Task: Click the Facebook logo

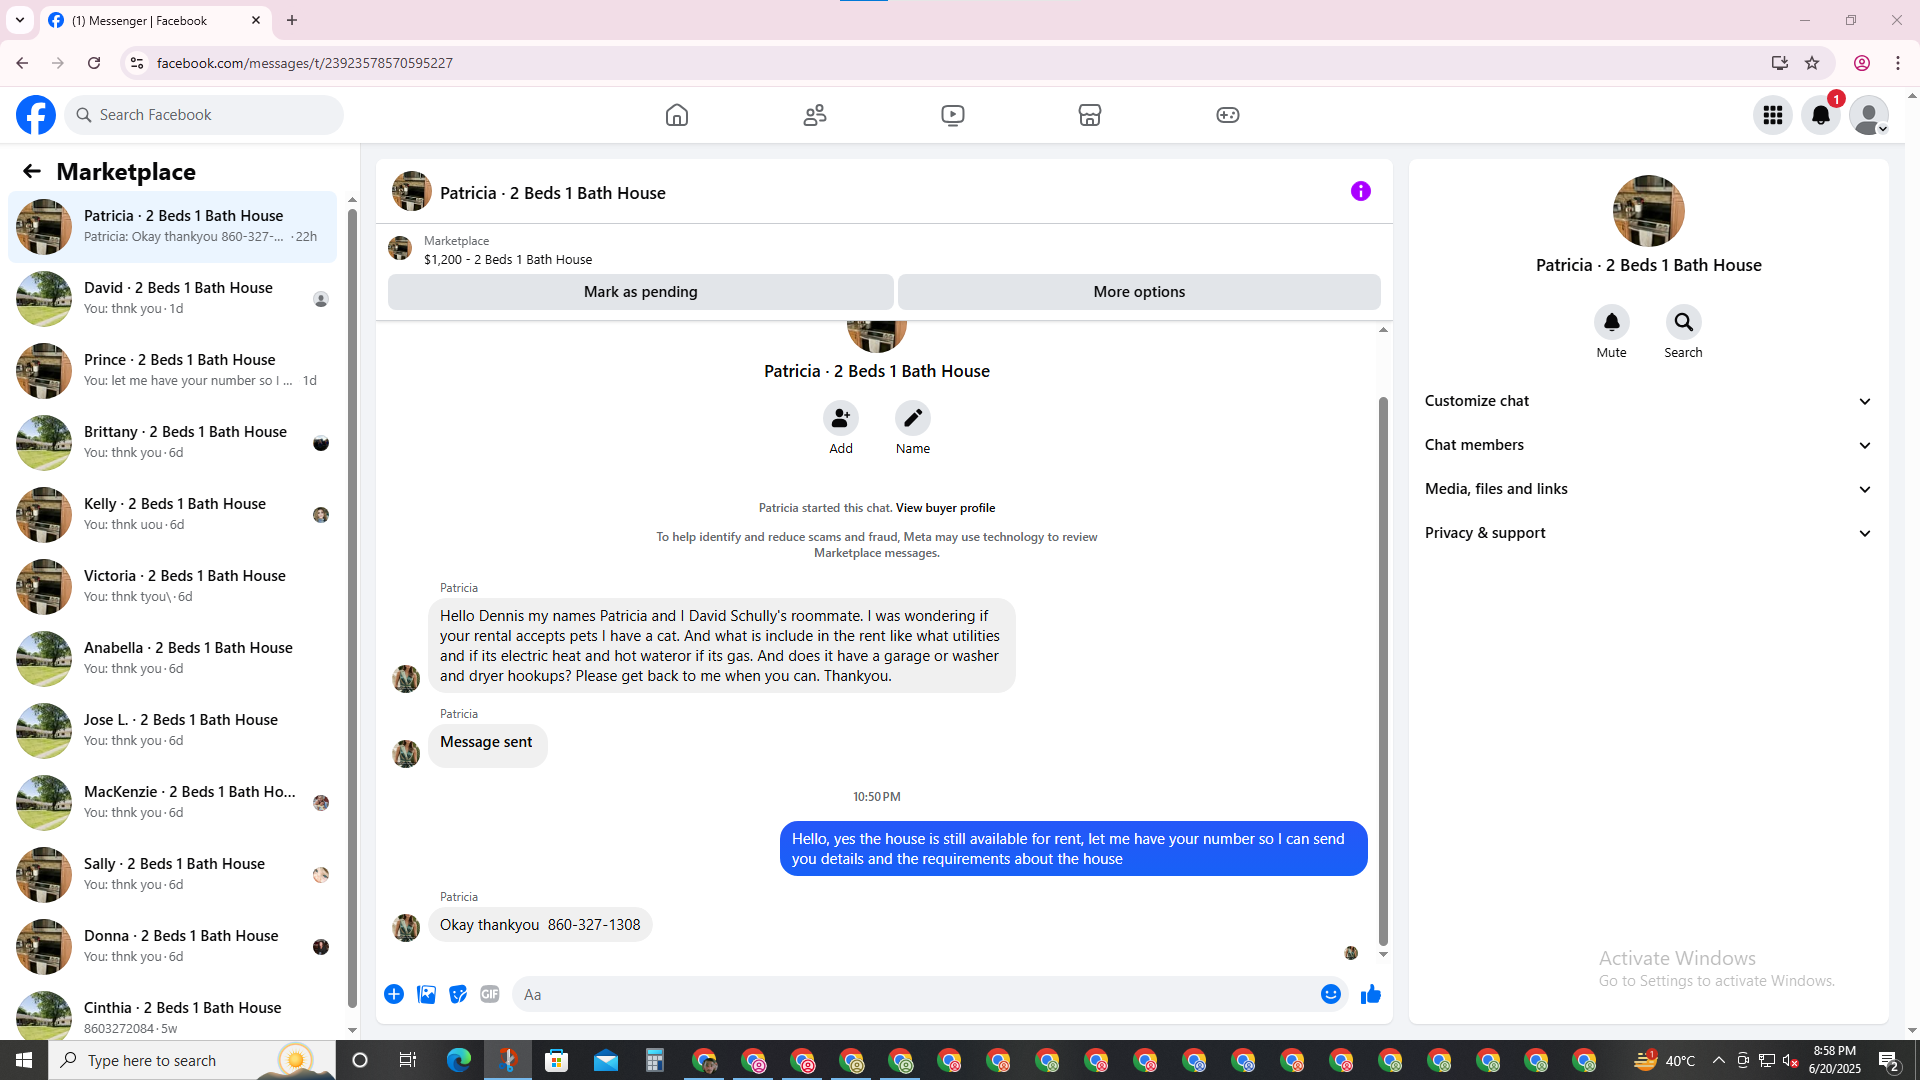Action: click(36, 115)
